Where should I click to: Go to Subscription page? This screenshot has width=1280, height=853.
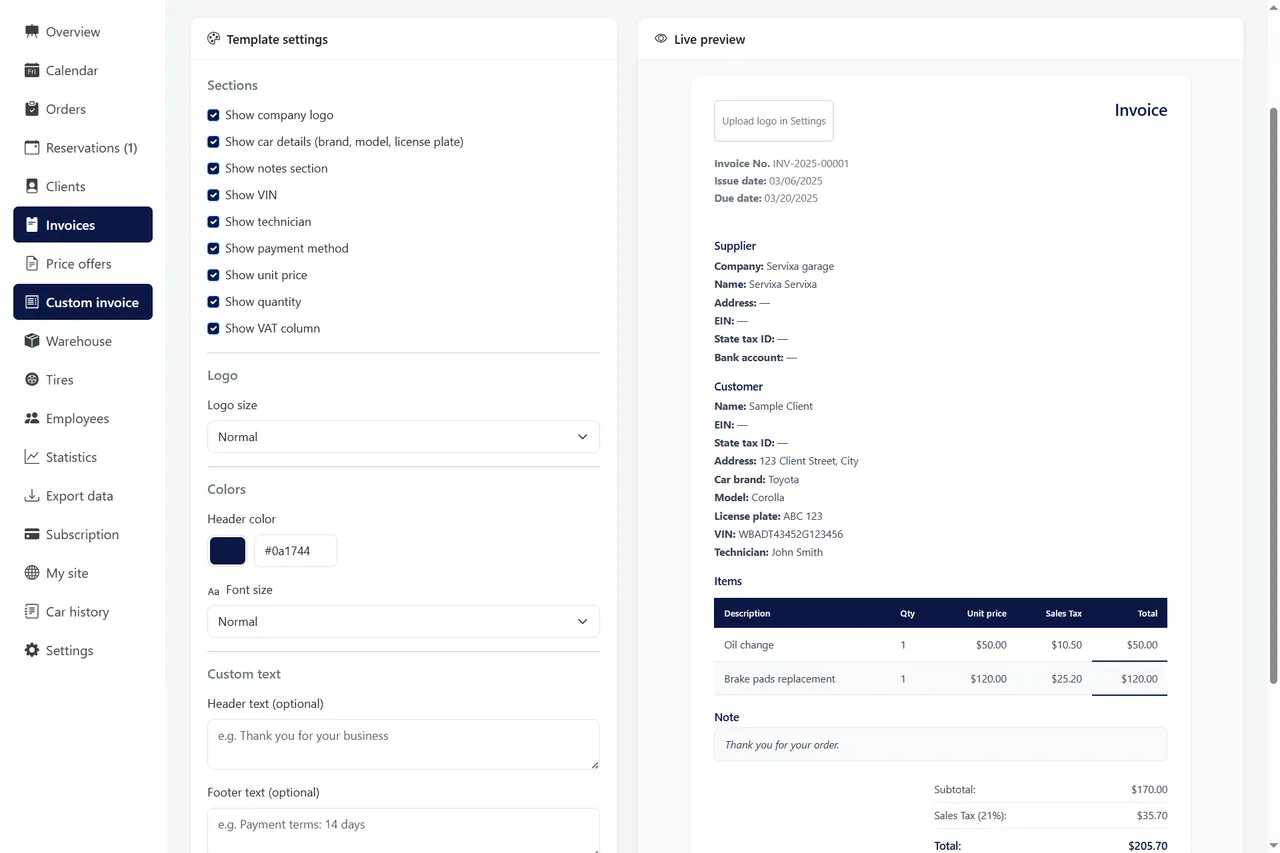[x=83, y=535]
